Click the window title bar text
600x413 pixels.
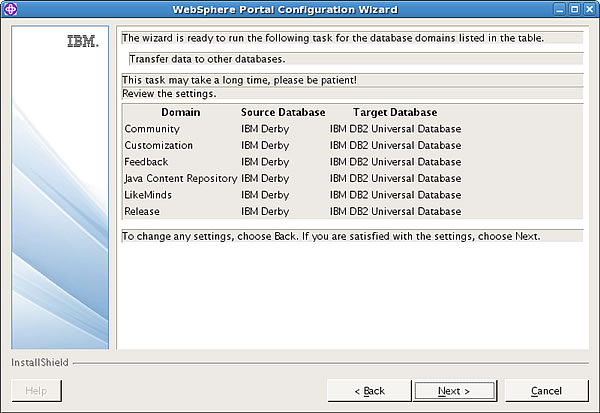click(x=285, y=9)
